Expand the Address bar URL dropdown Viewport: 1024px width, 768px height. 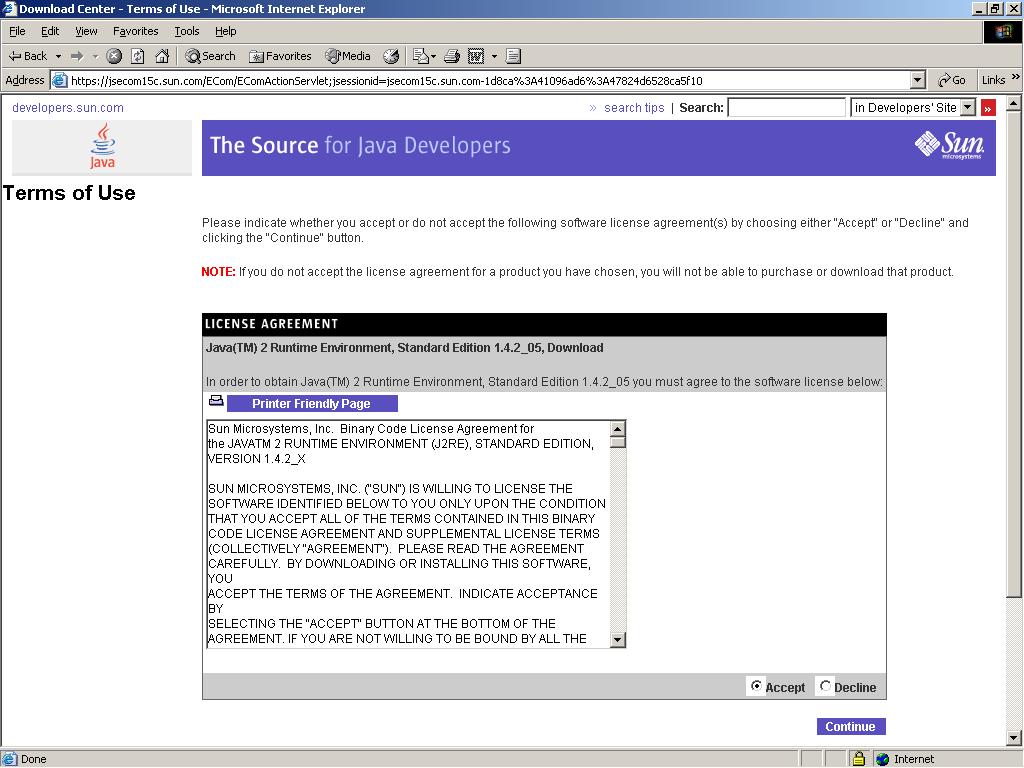[918, 80]
